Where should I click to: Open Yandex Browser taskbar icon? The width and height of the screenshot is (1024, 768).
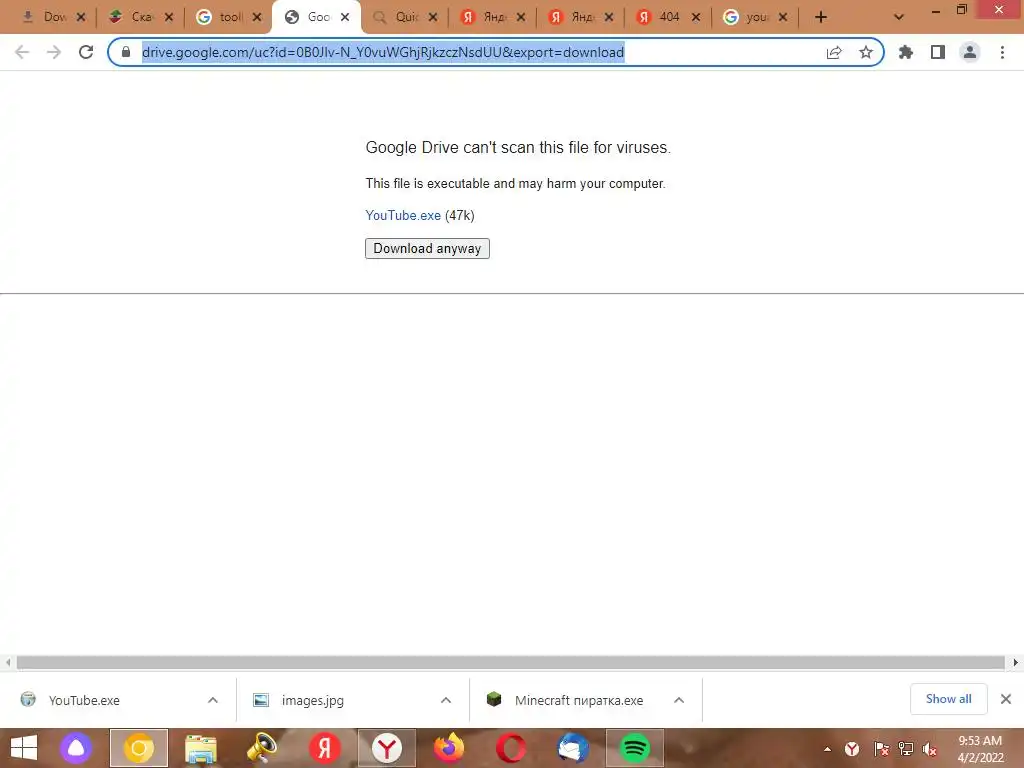pos(387,748)
